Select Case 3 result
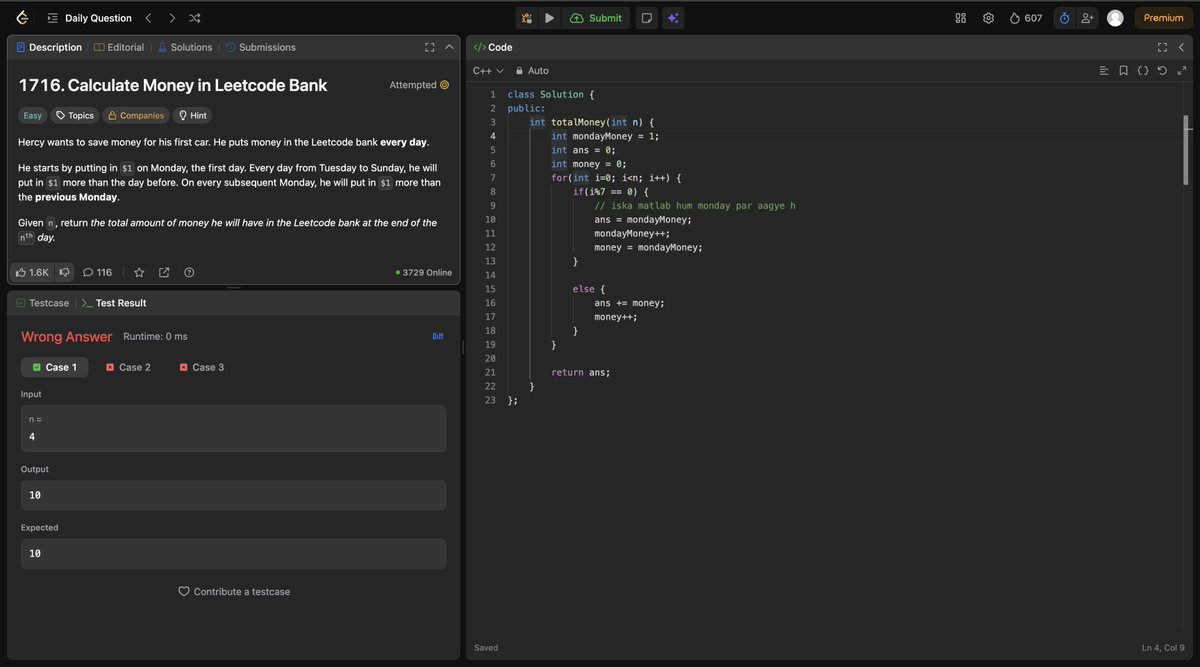The width and height of the screenshot is (1200, 667). click(x=201, y=367)
